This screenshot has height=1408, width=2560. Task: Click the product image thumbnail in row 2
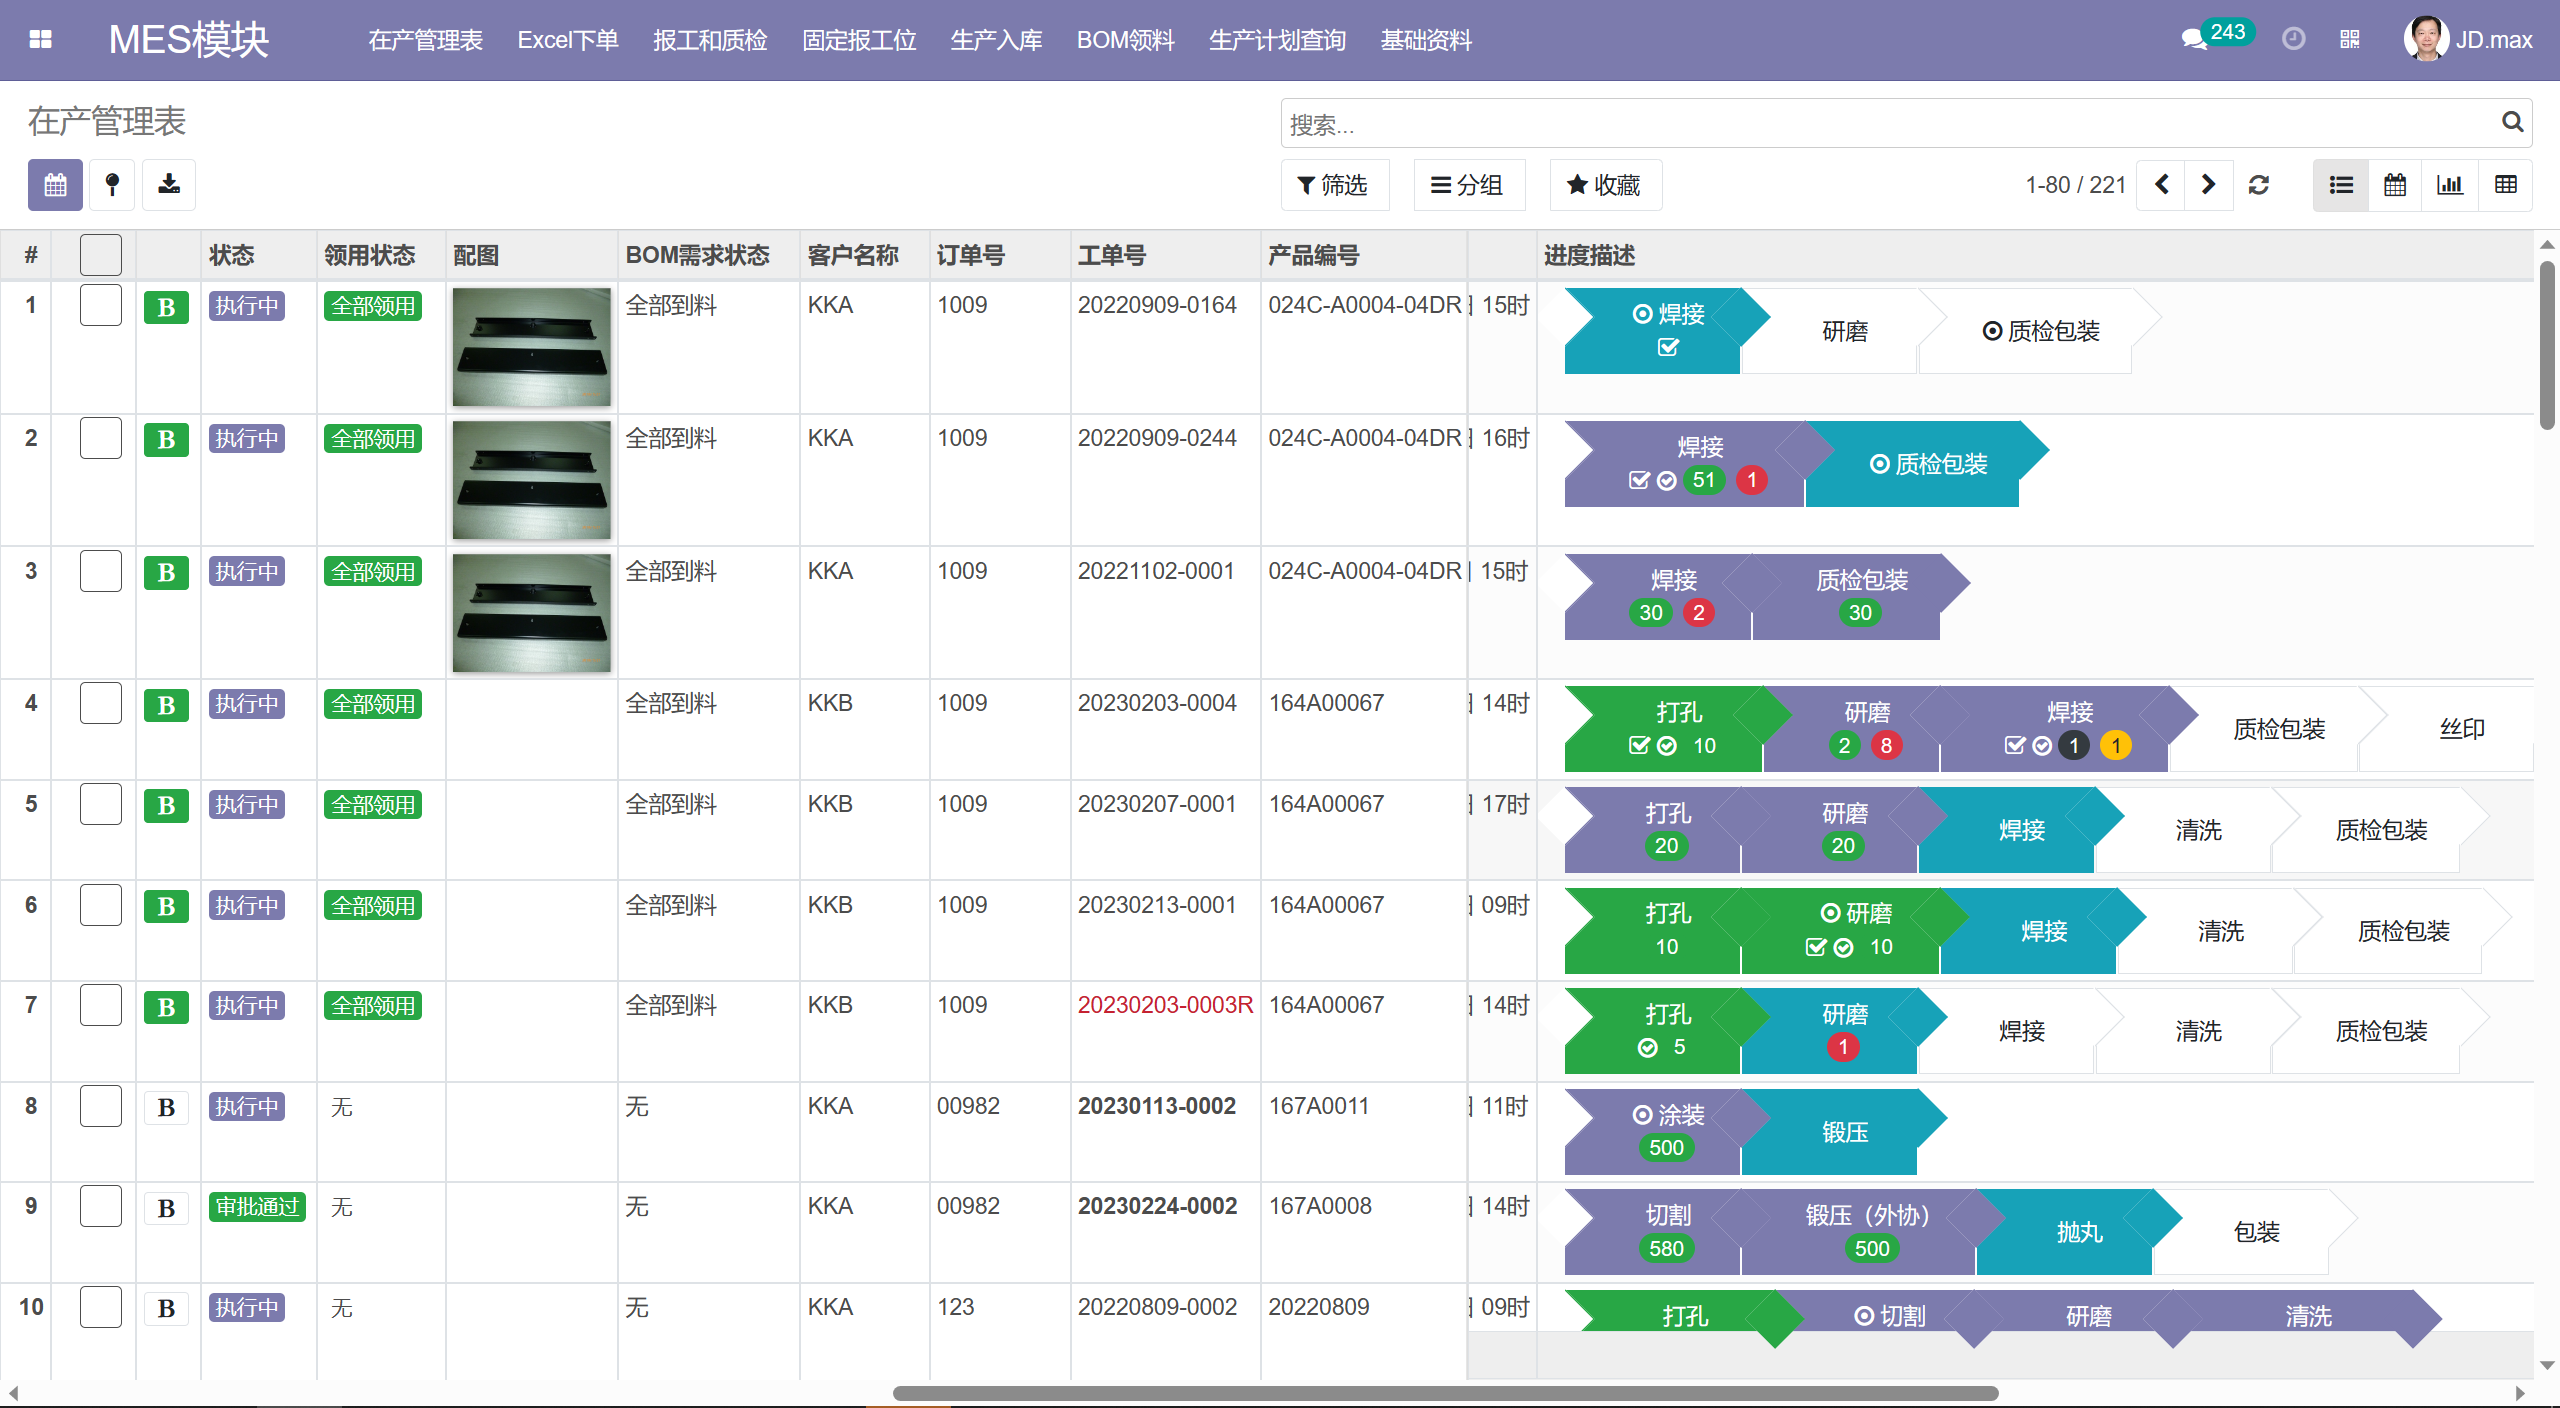click(531, 480)
